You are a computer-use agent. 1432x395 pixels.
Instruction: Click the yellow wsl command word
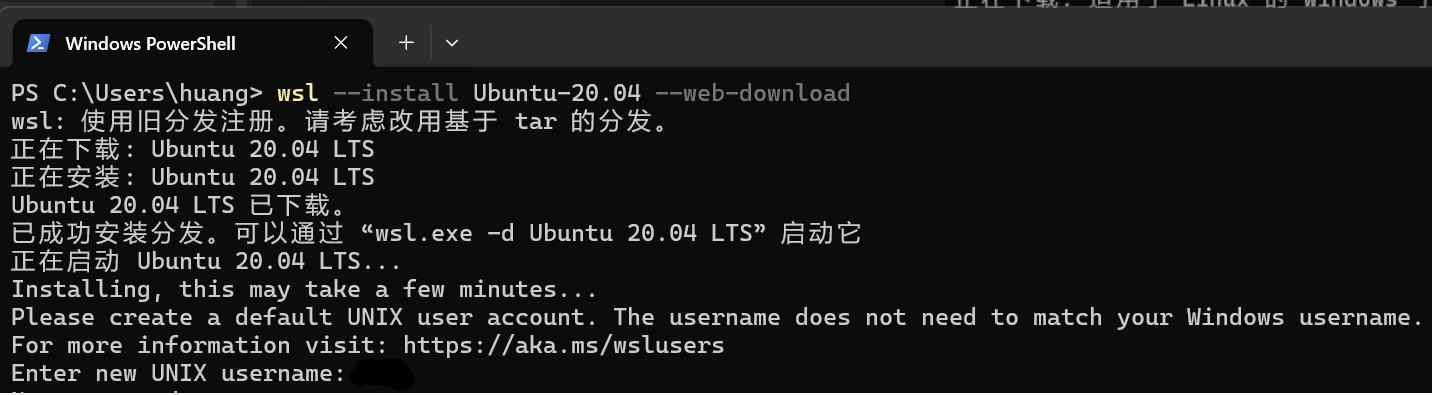click(x=297, y=94)
